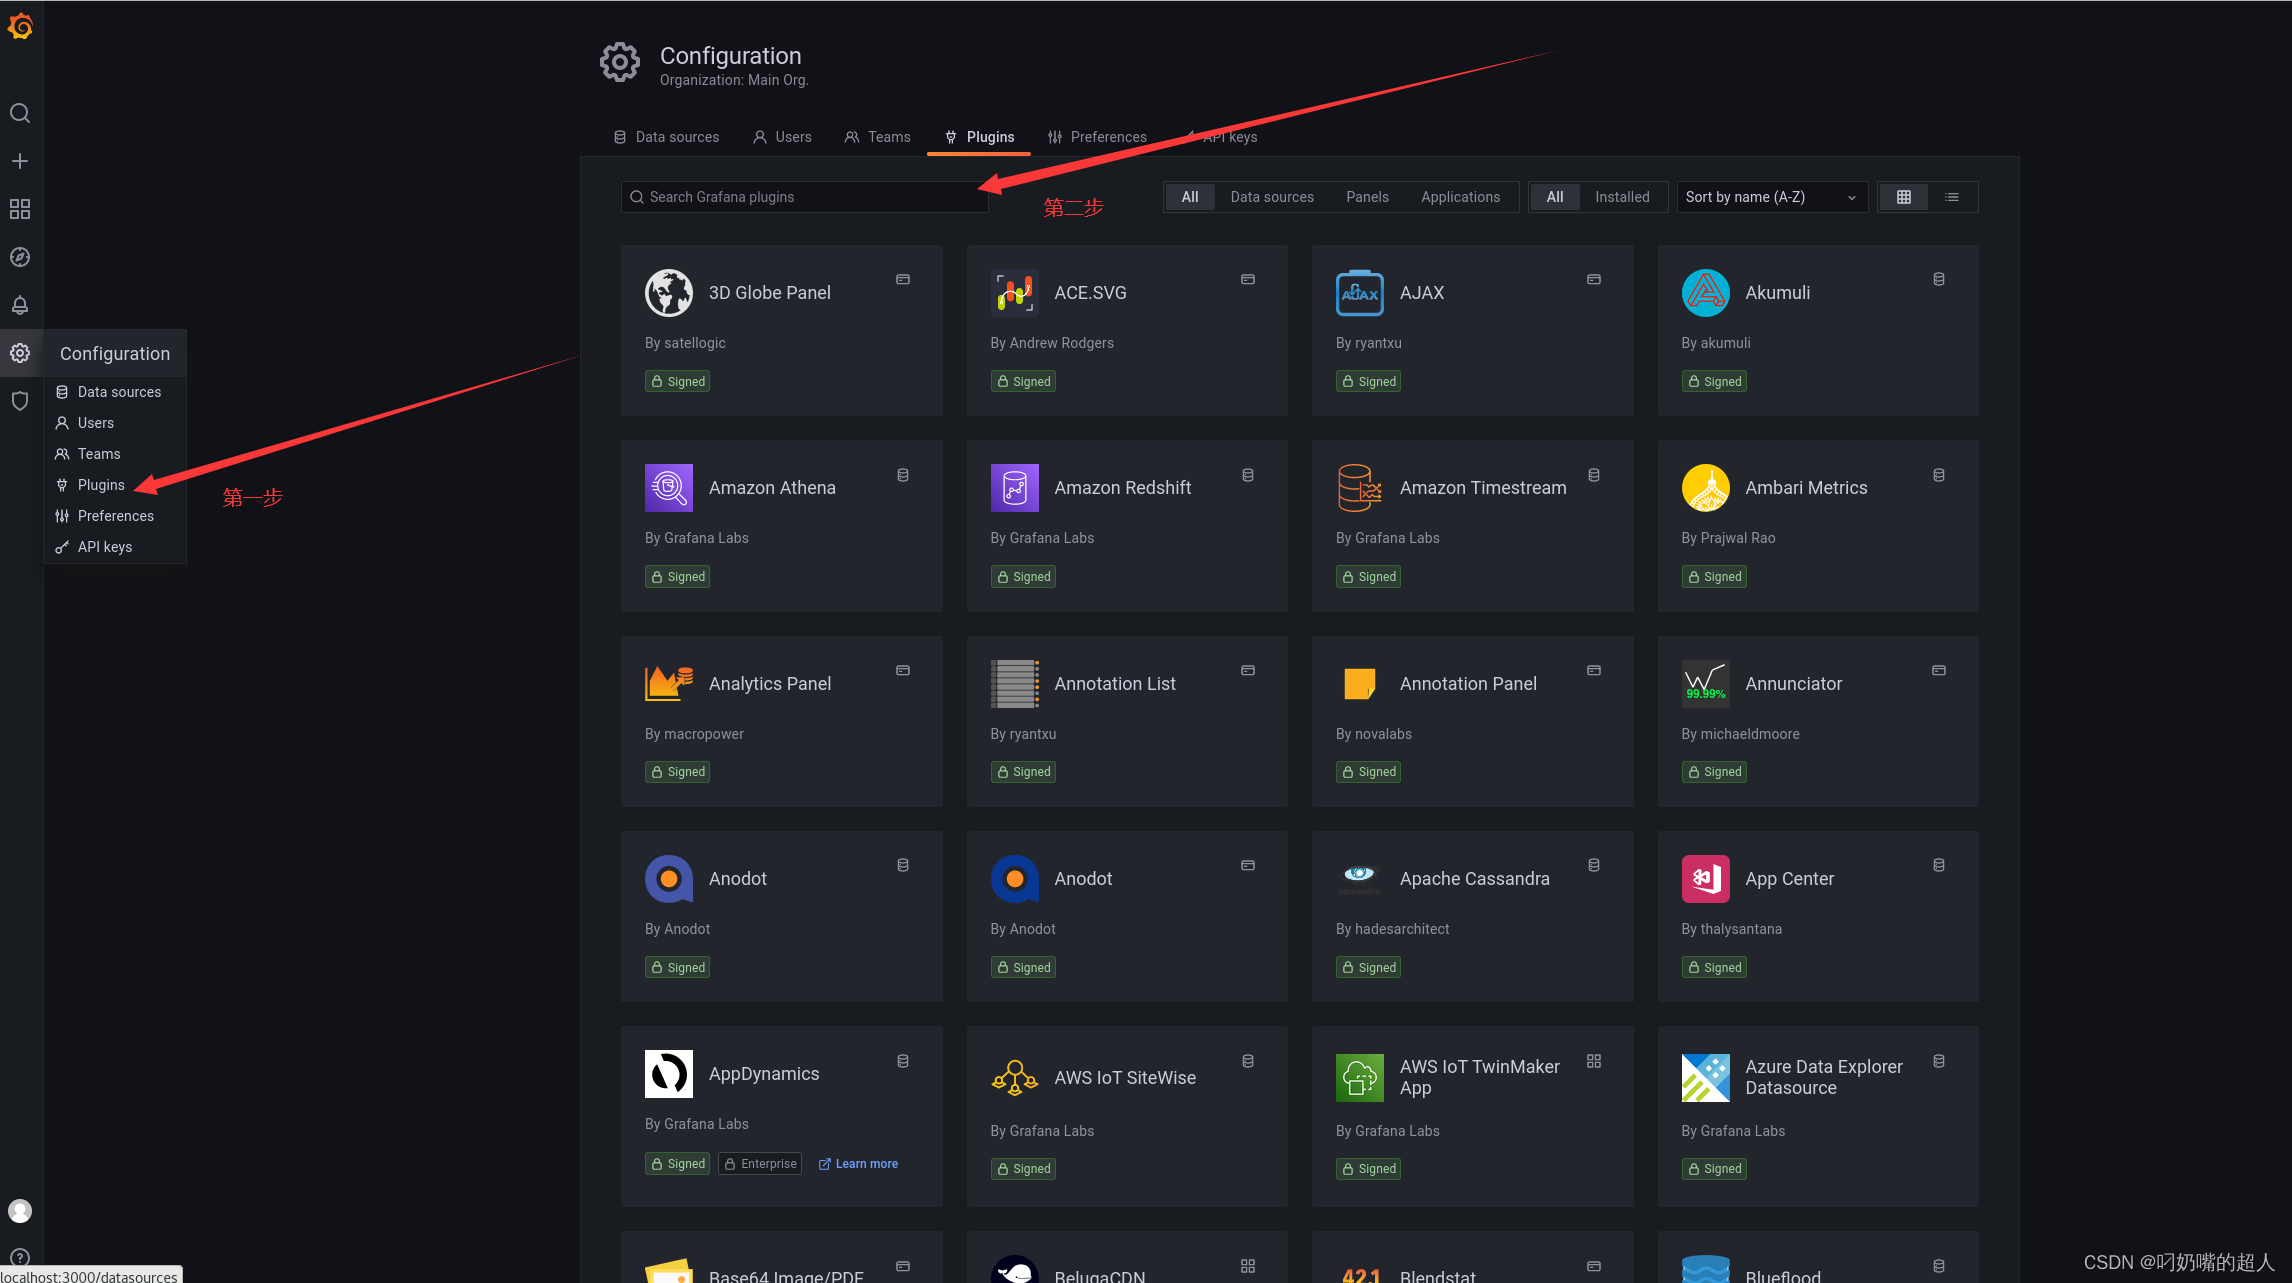Open the user profile avatar
This screenshot has width=2292, height=1283.
click(20, 1210)
